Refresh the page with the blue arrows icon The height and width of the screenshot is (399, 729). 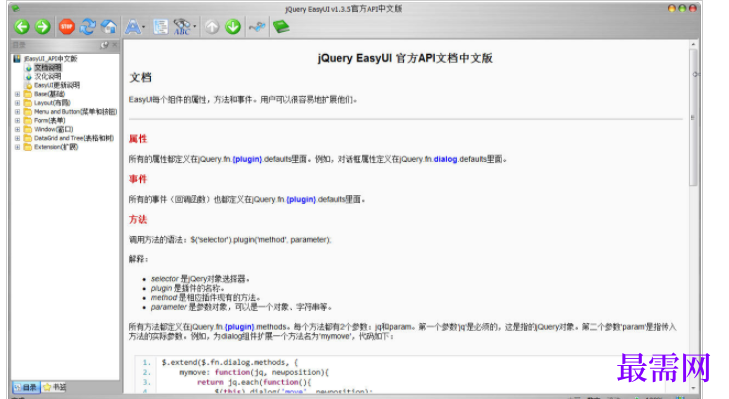tap(87, 27)
